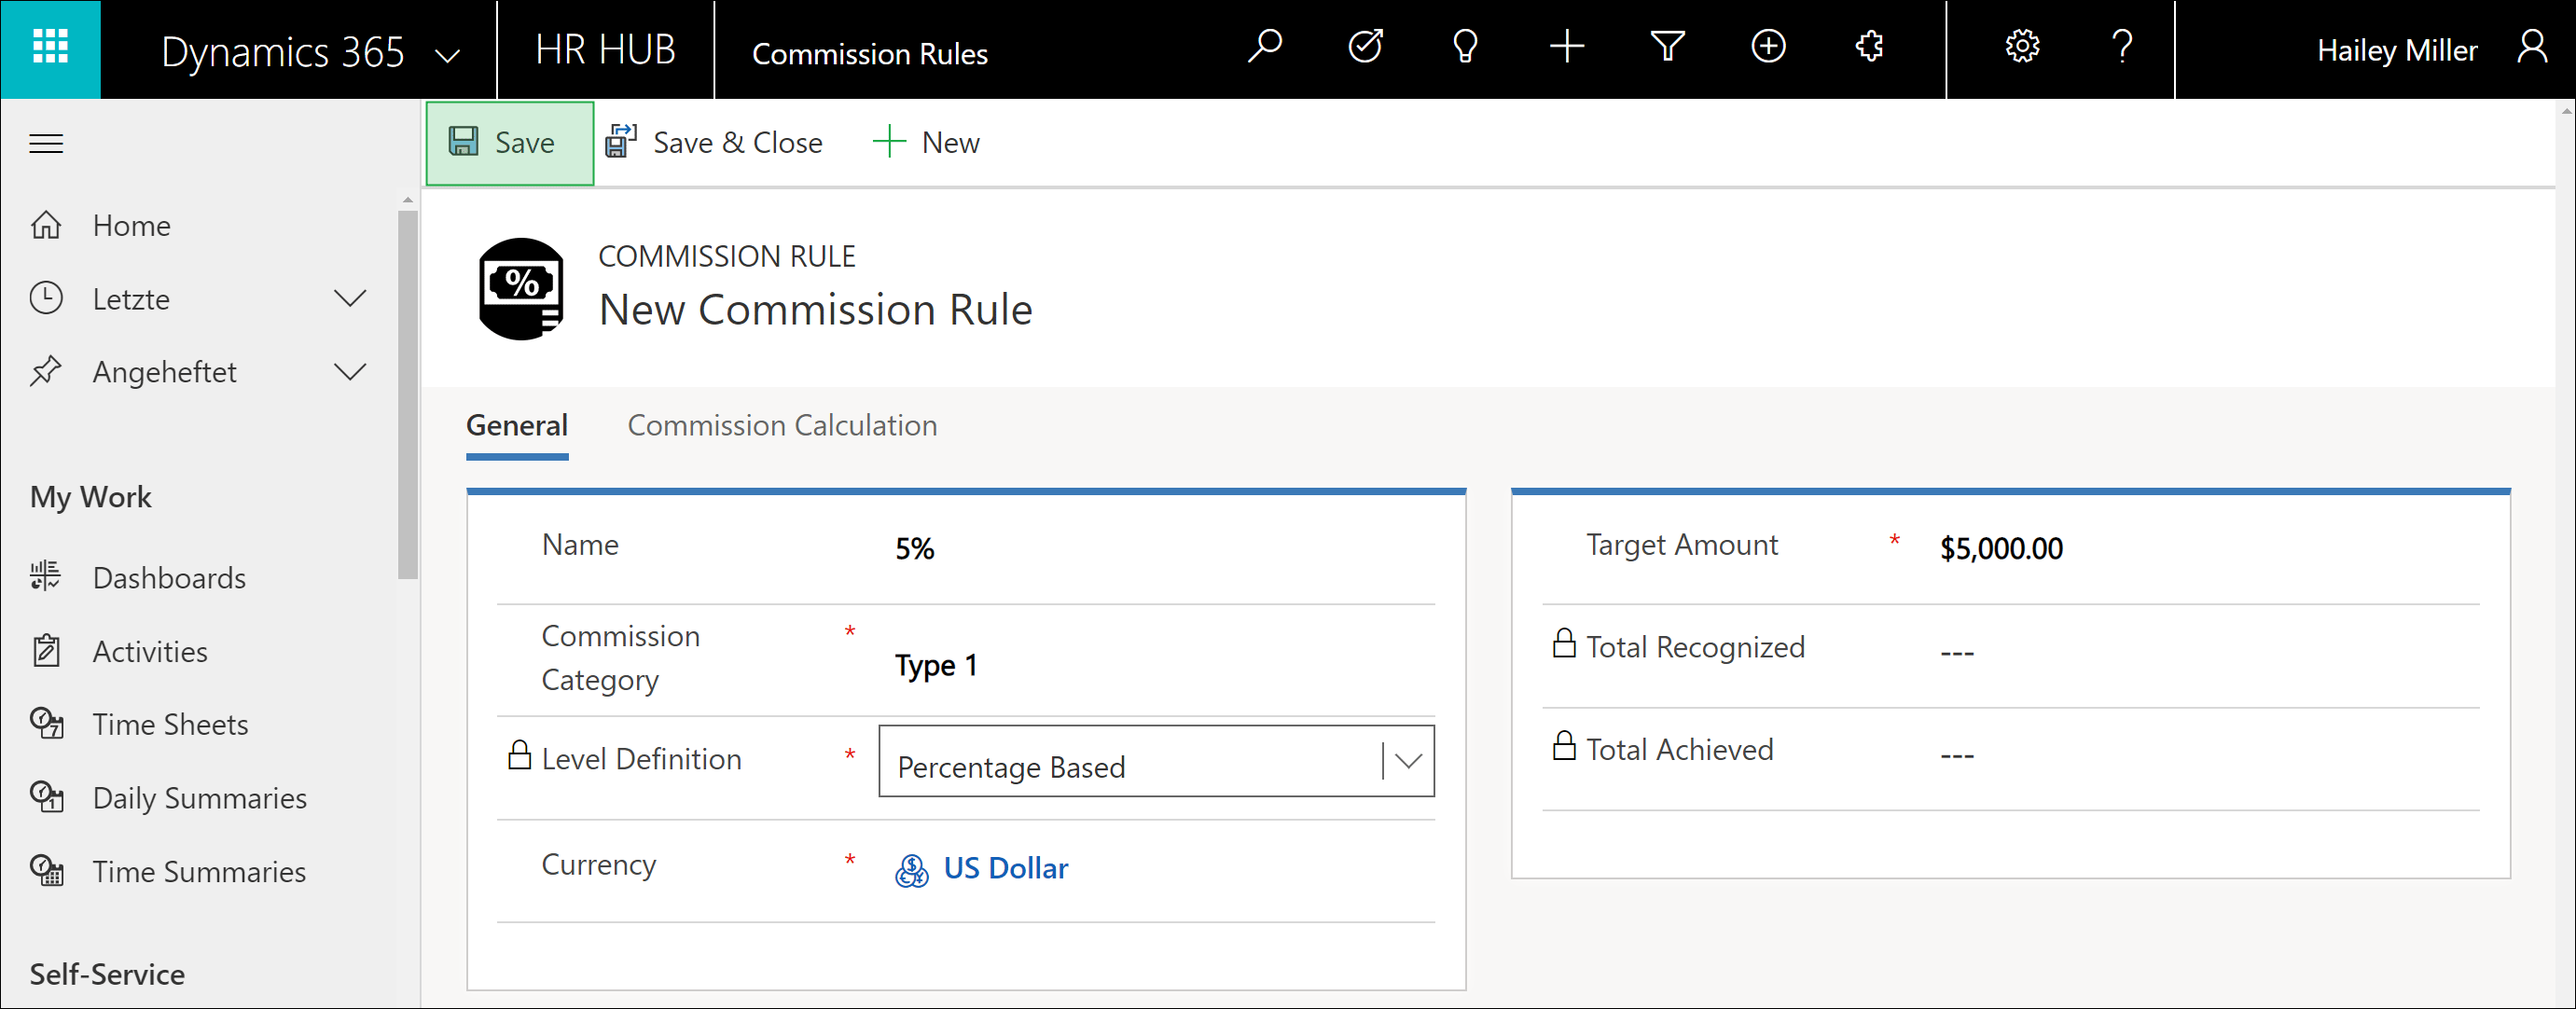Click the Home house icon
This screenshot has height=1009, width=2576.
point(46,225)
